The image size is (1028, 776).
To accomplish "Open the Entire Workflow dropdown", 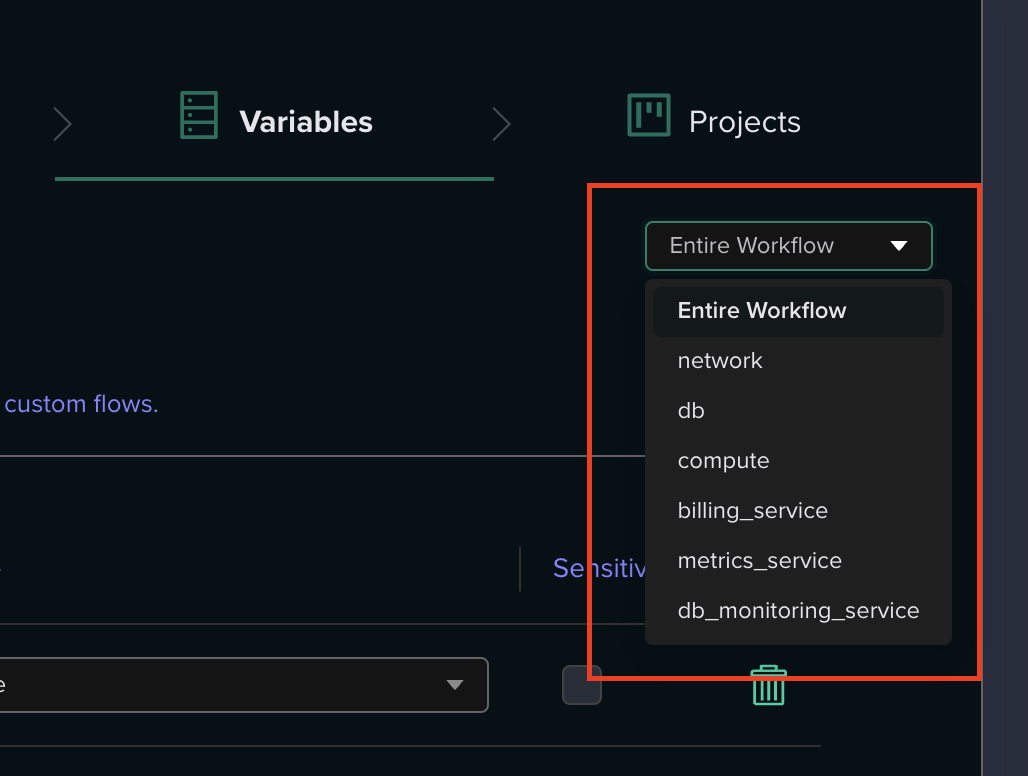I will pyautogui.click(x=788, y=245).
